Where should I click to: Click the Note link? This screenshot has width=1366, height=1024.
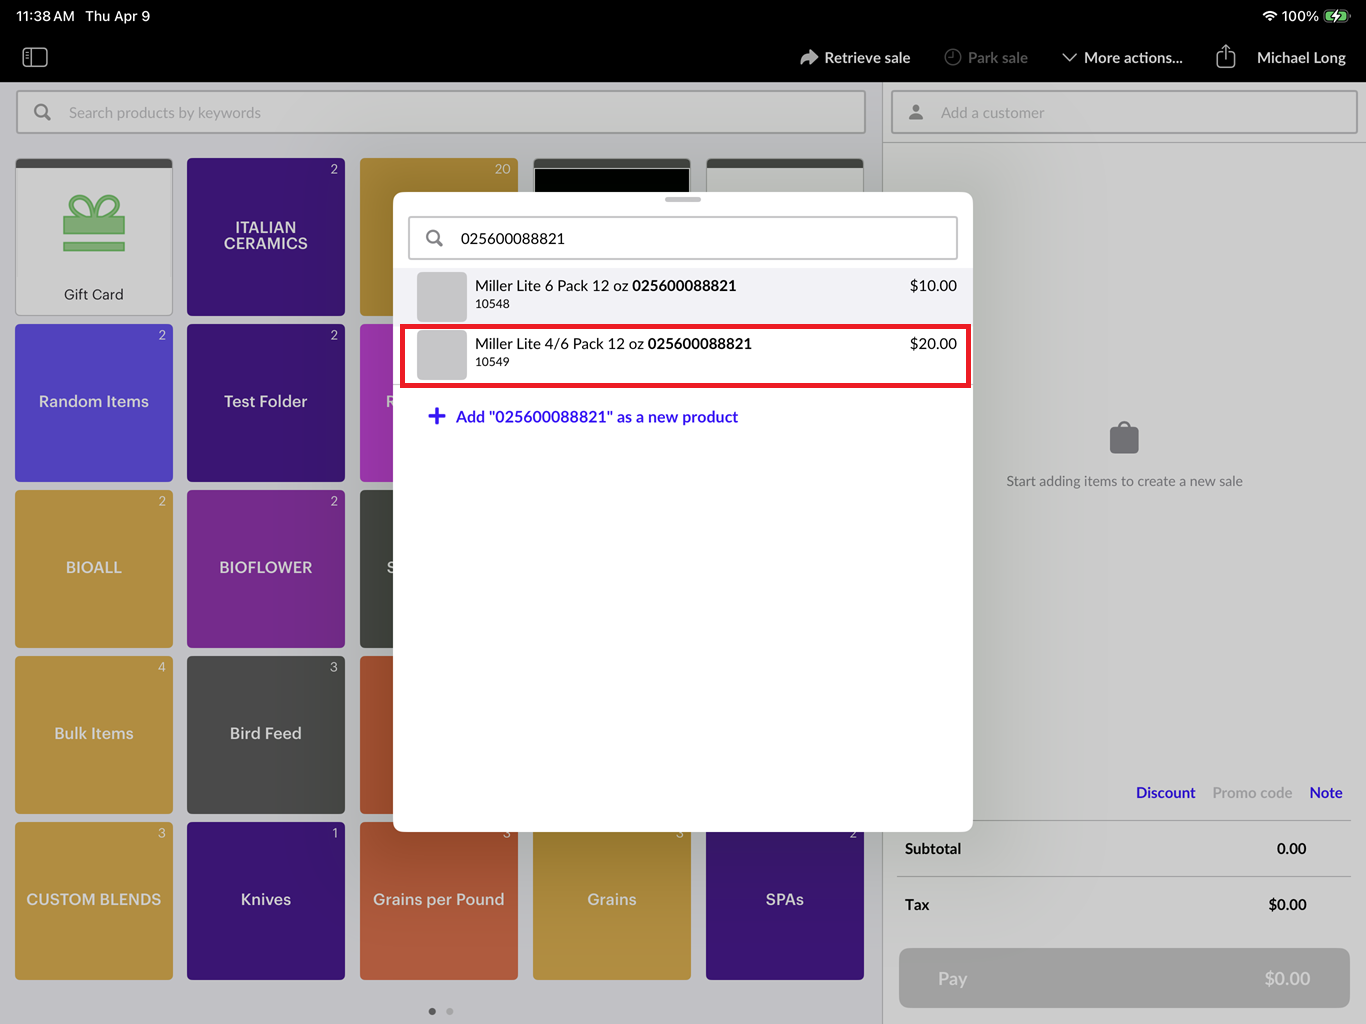(1326, 793)
